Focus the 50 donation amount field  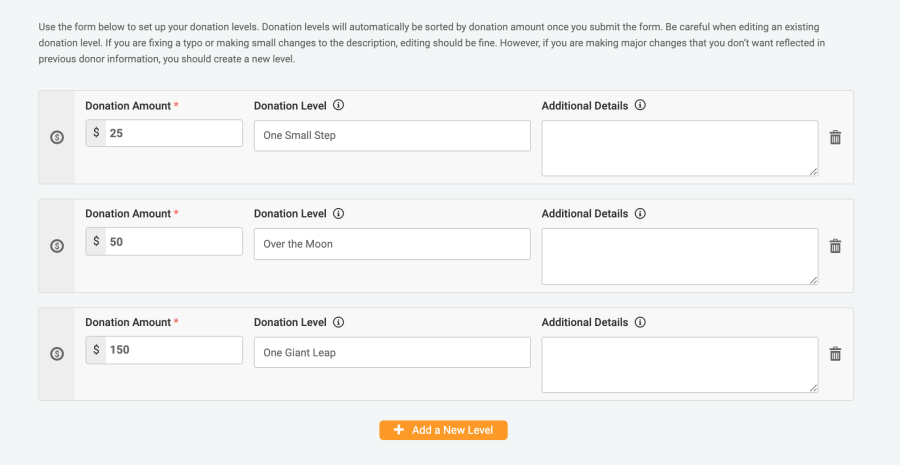(173, 242)
